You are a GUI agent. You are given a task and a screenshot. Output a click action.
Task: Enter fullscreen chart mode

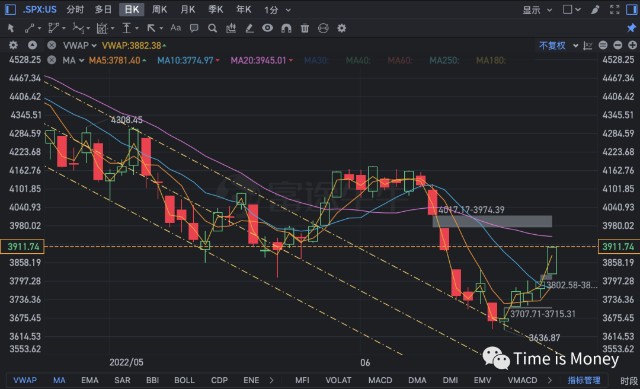coord(614,10)
